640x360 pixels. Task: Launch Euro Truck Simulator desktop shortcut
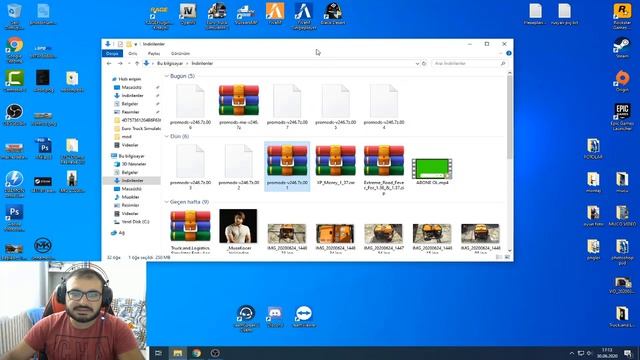pos(216,16)
